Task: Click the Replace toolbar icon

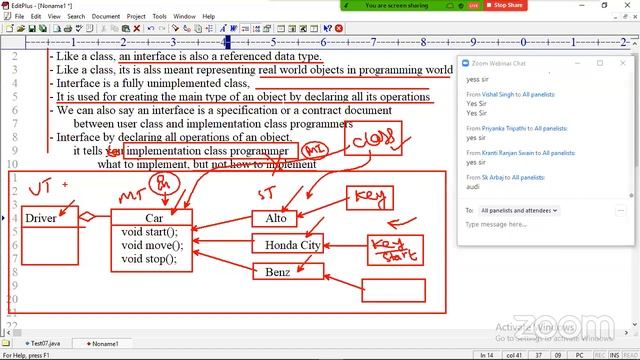Action: pos(187,29)
